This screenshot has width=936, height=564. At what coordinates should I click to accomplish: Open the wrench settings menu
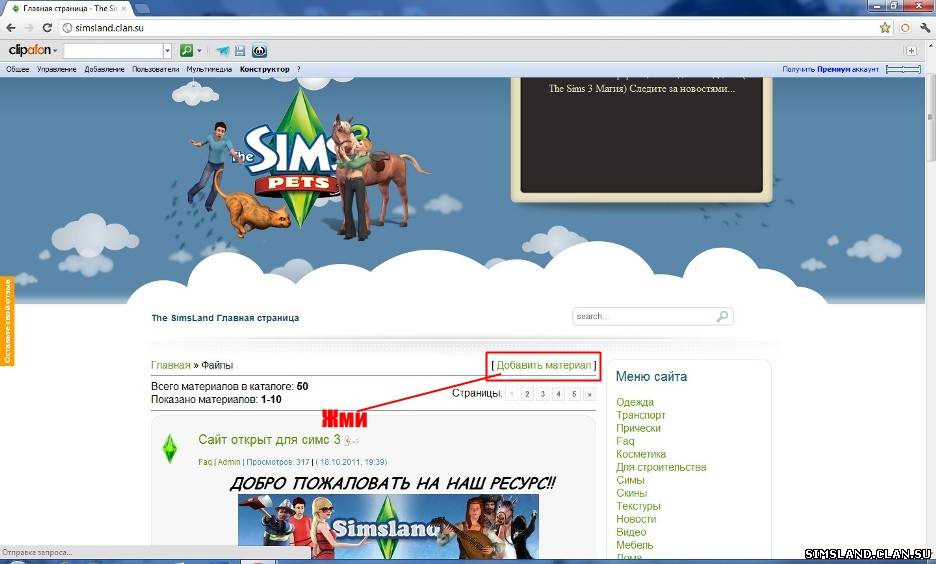coord(925,28)
